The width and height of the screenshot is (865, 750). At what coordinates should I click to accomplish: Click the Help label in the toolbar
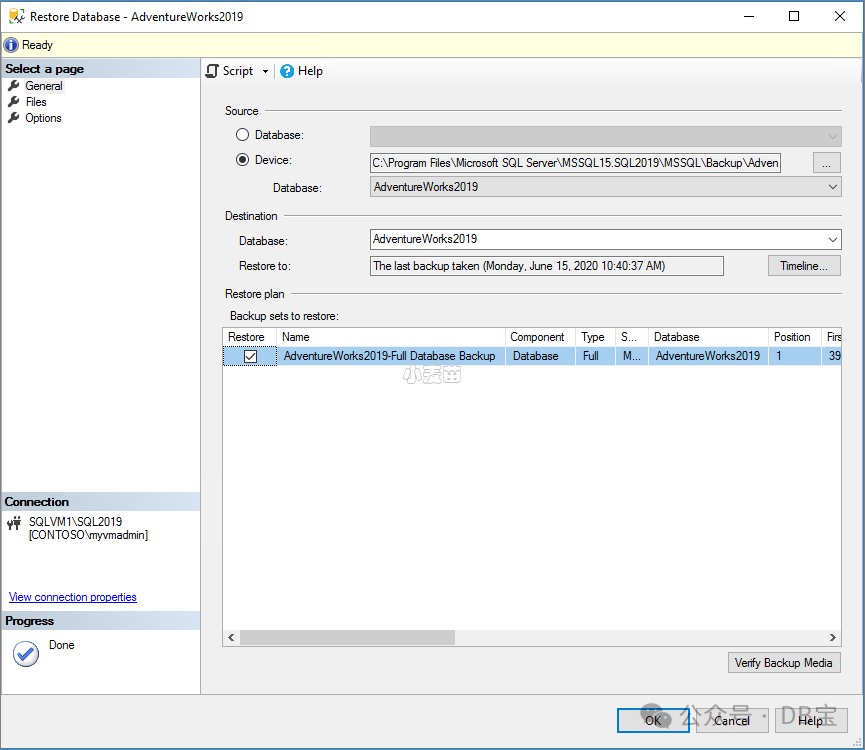[x=310, y=71]
